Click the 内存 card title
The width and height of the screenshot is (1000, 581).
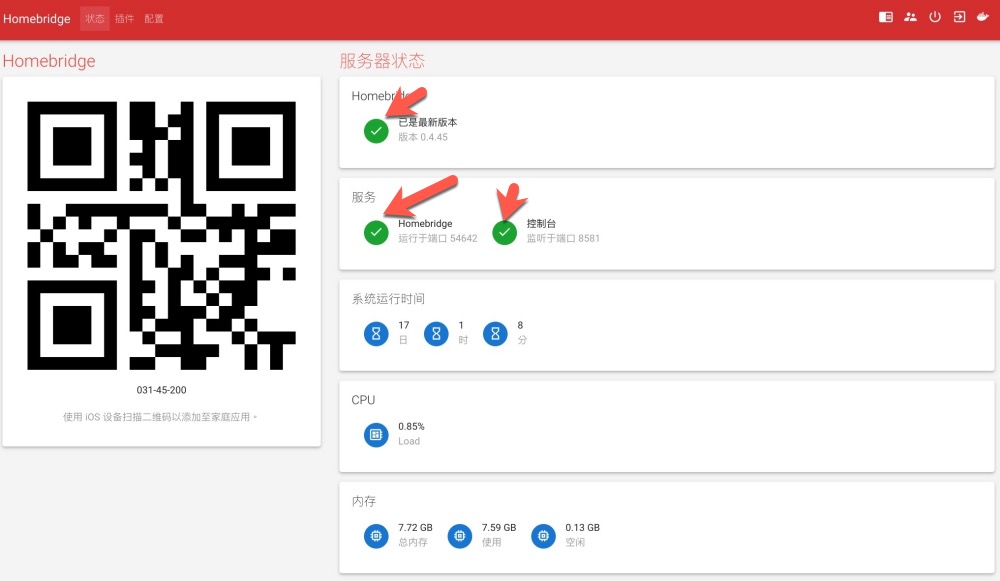(x=364, y=502)
